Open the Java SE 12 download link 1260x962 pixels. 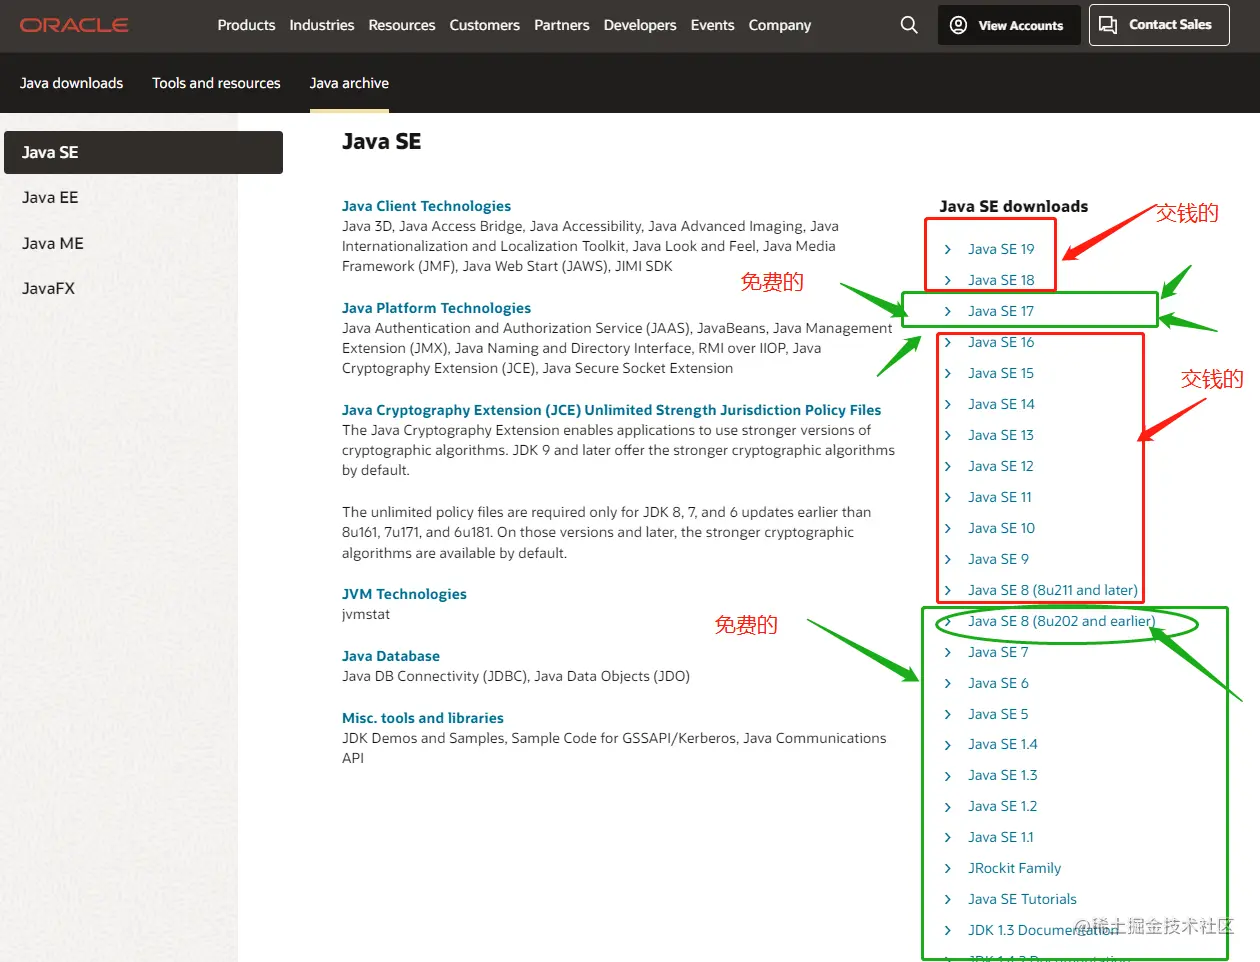point(1001,467)
